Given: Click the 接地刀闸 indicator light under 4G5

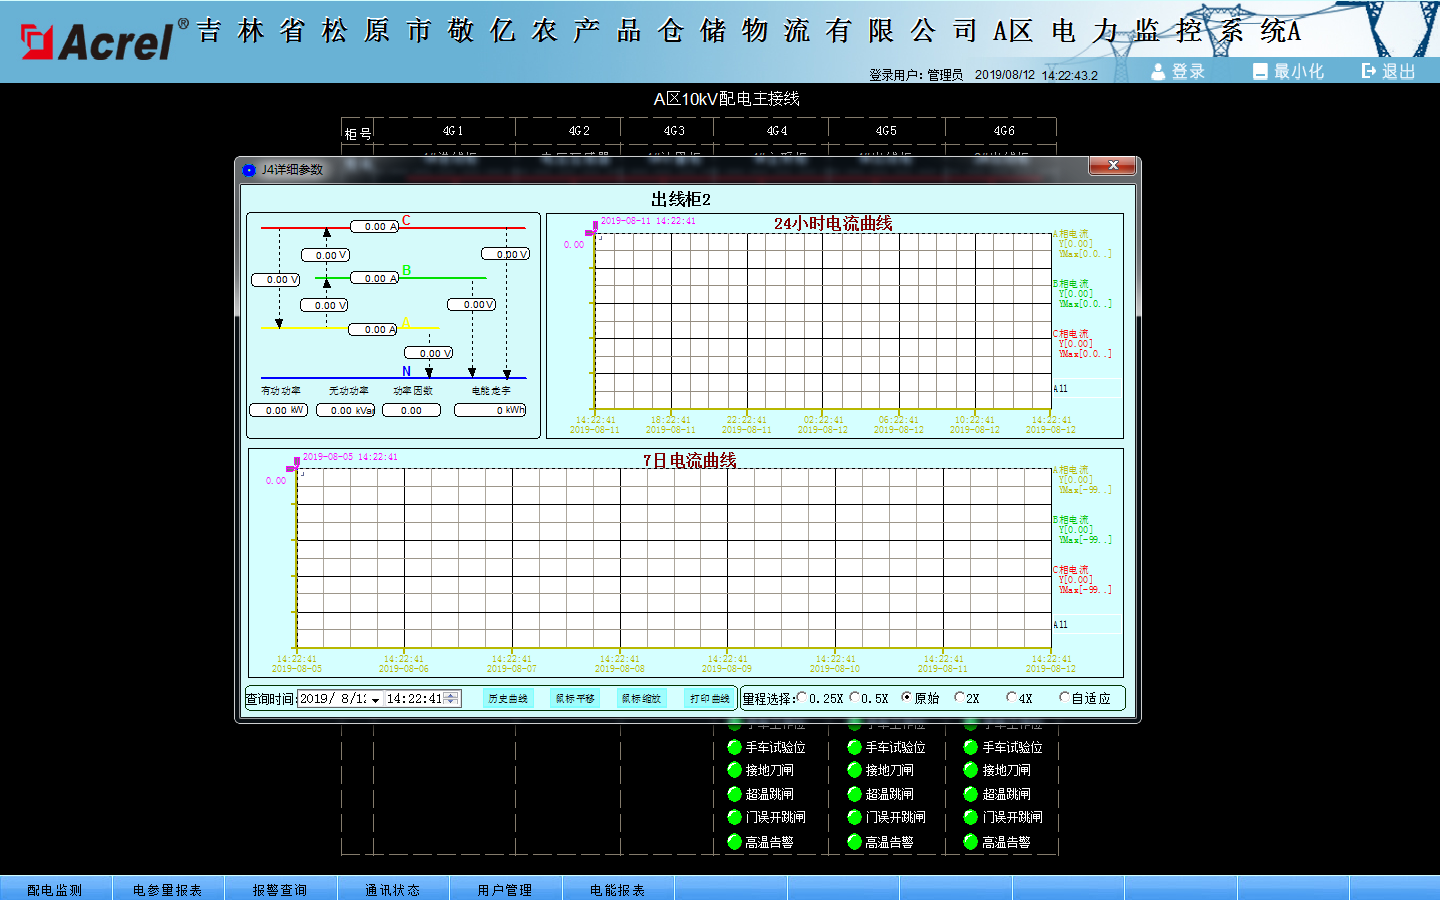Looking at the screenshot, I should [854, 770].
